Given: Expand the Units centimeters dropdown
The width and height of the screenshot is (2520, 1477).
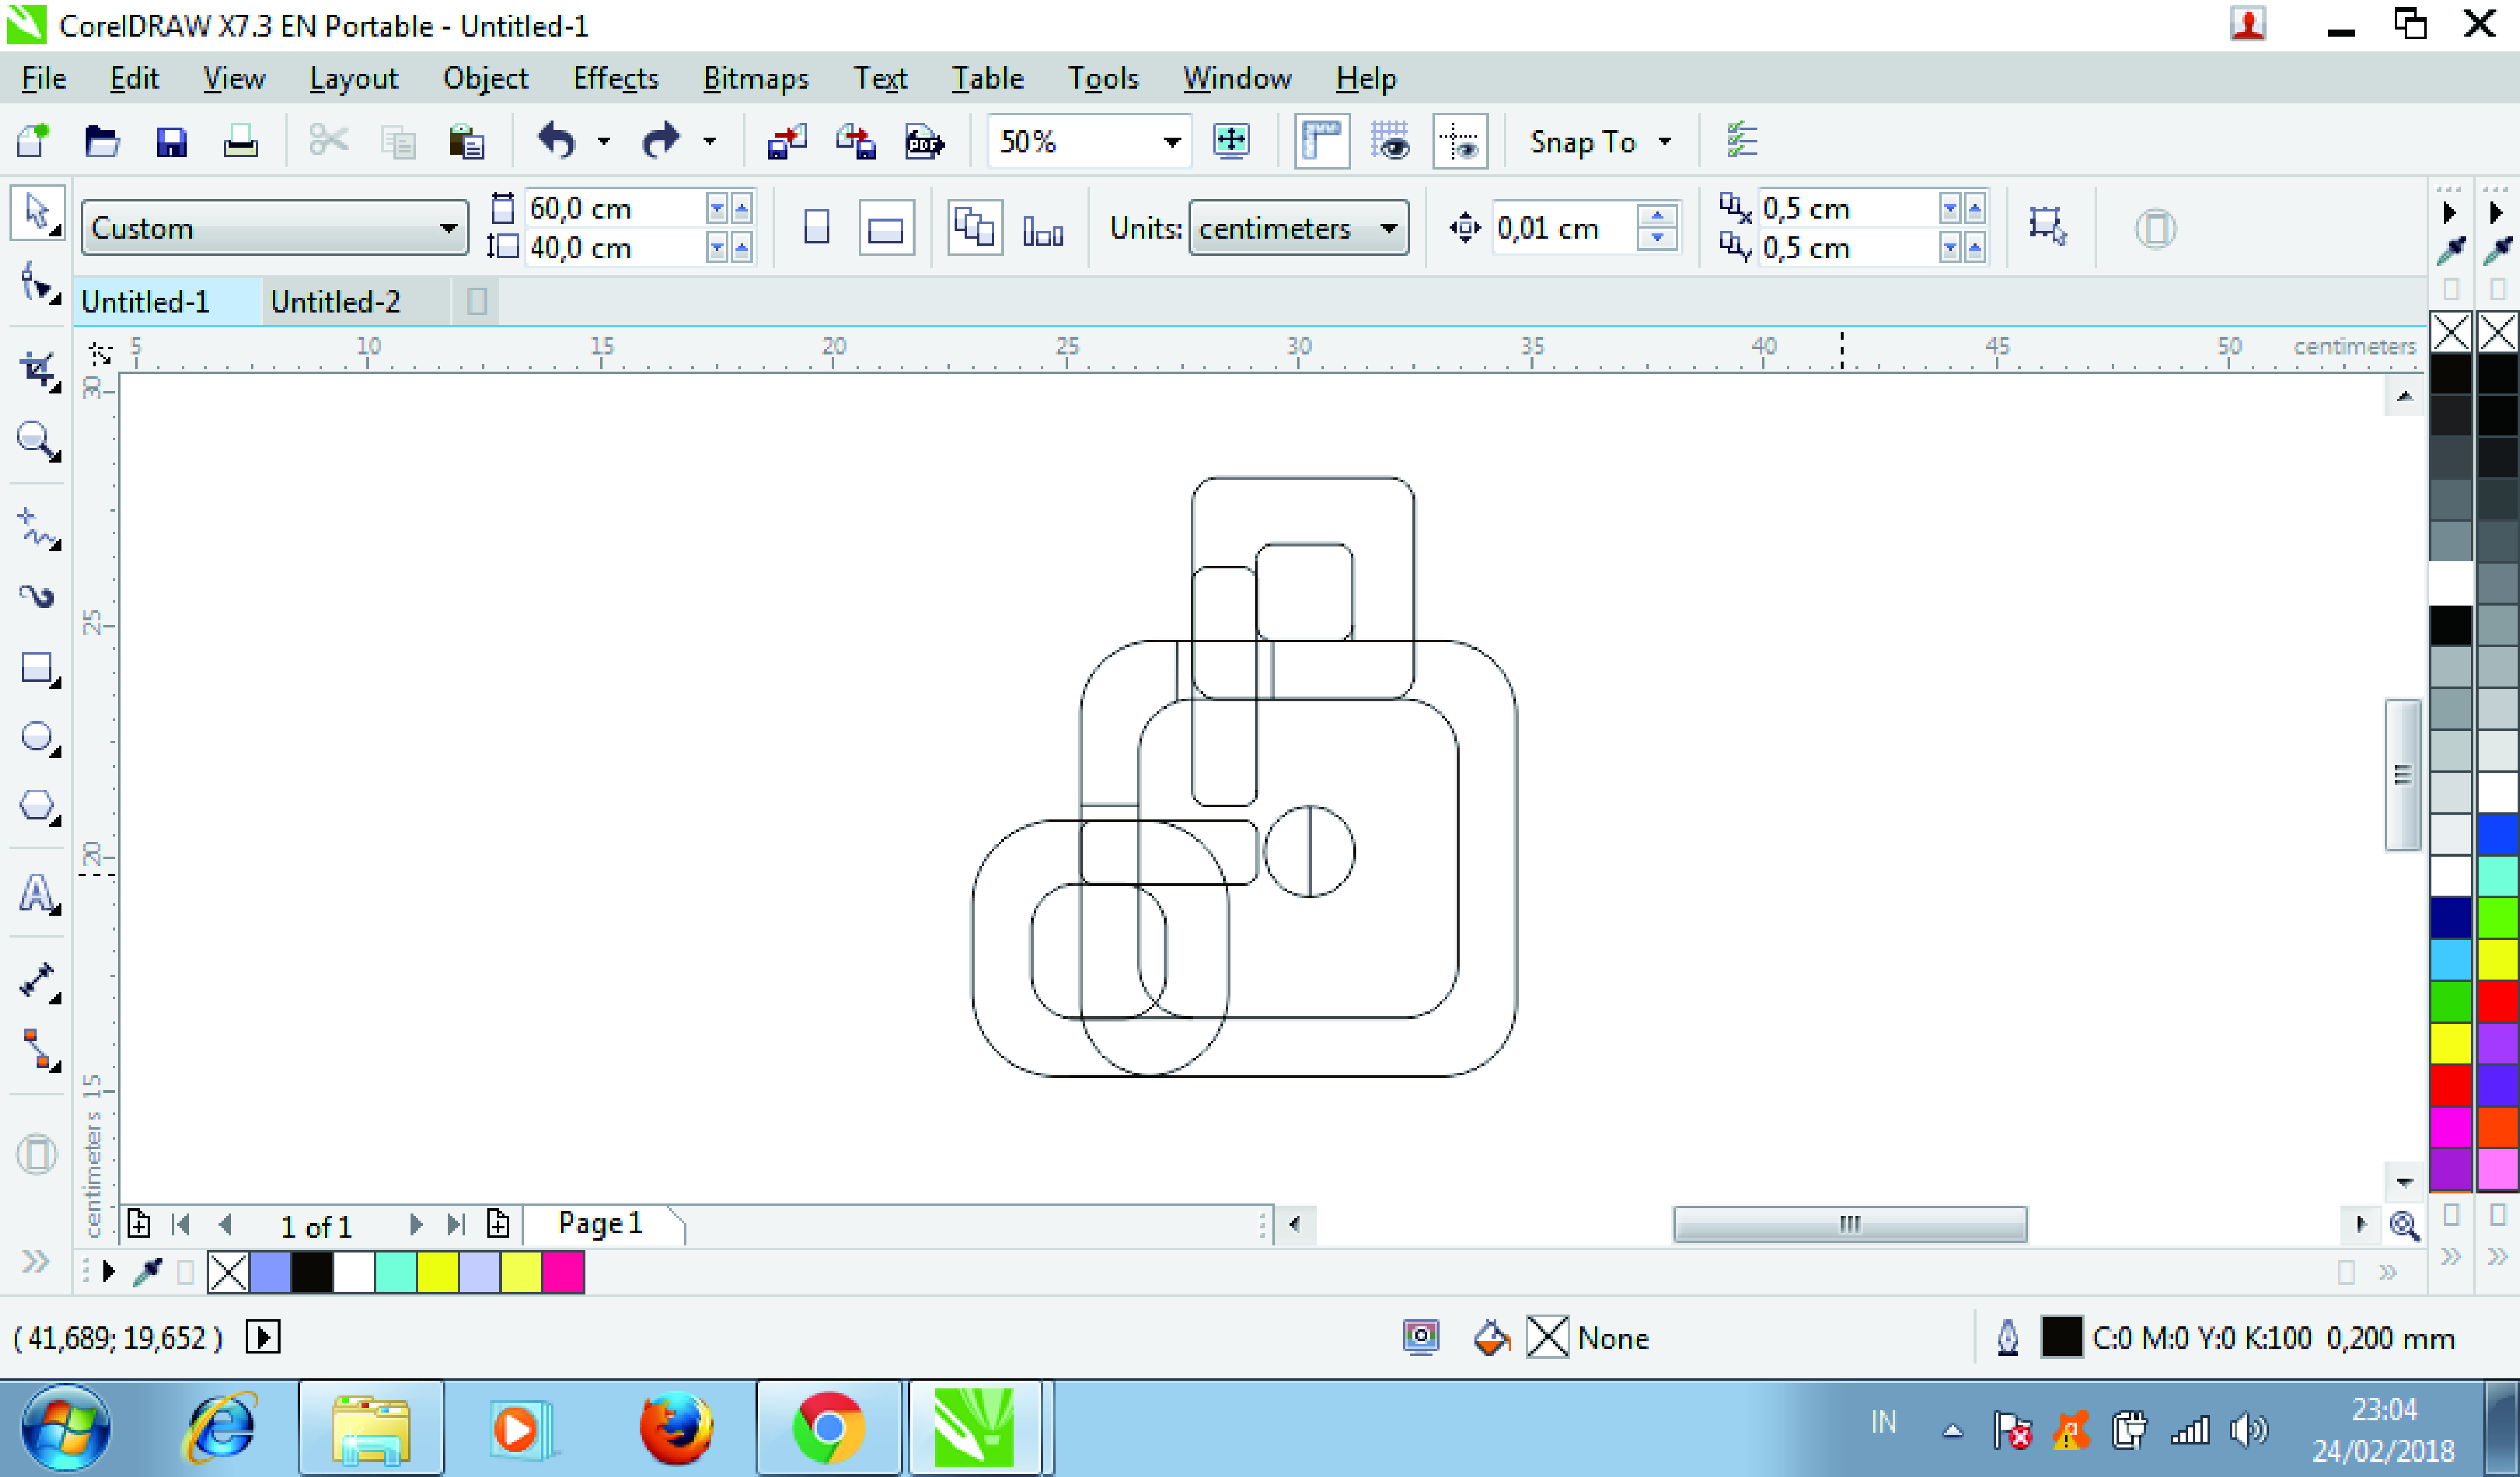Looking at the screenshot, I should pyautogui.click(x=1388, y=229).
